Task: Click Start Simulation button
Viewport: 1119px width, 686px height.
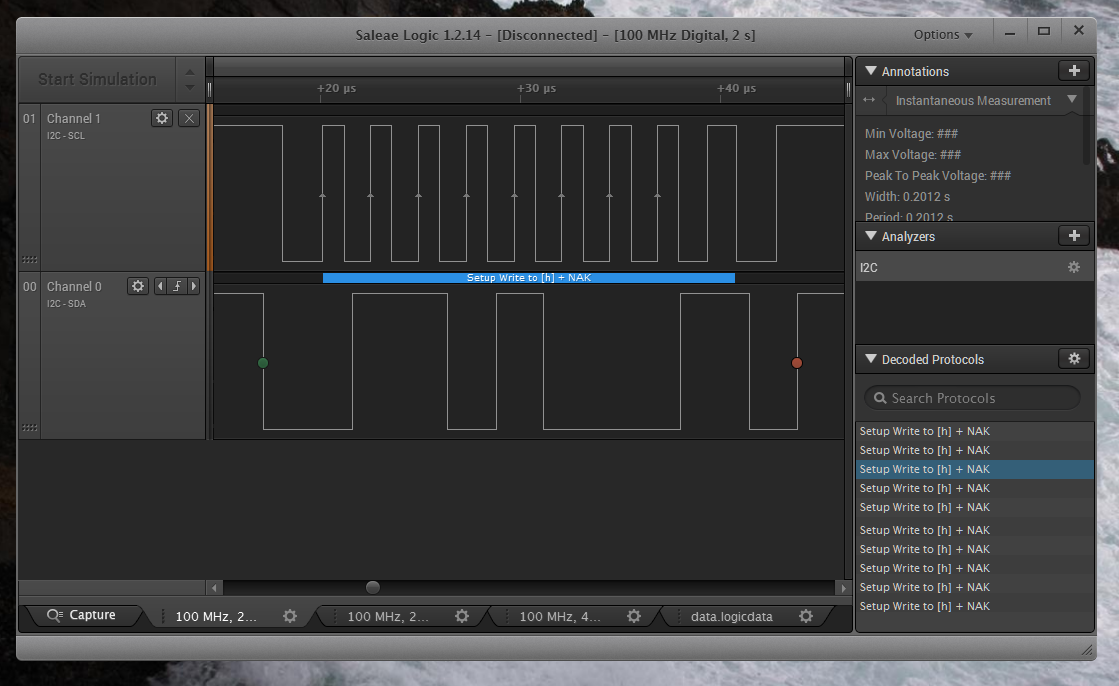Action: (97, 79)
